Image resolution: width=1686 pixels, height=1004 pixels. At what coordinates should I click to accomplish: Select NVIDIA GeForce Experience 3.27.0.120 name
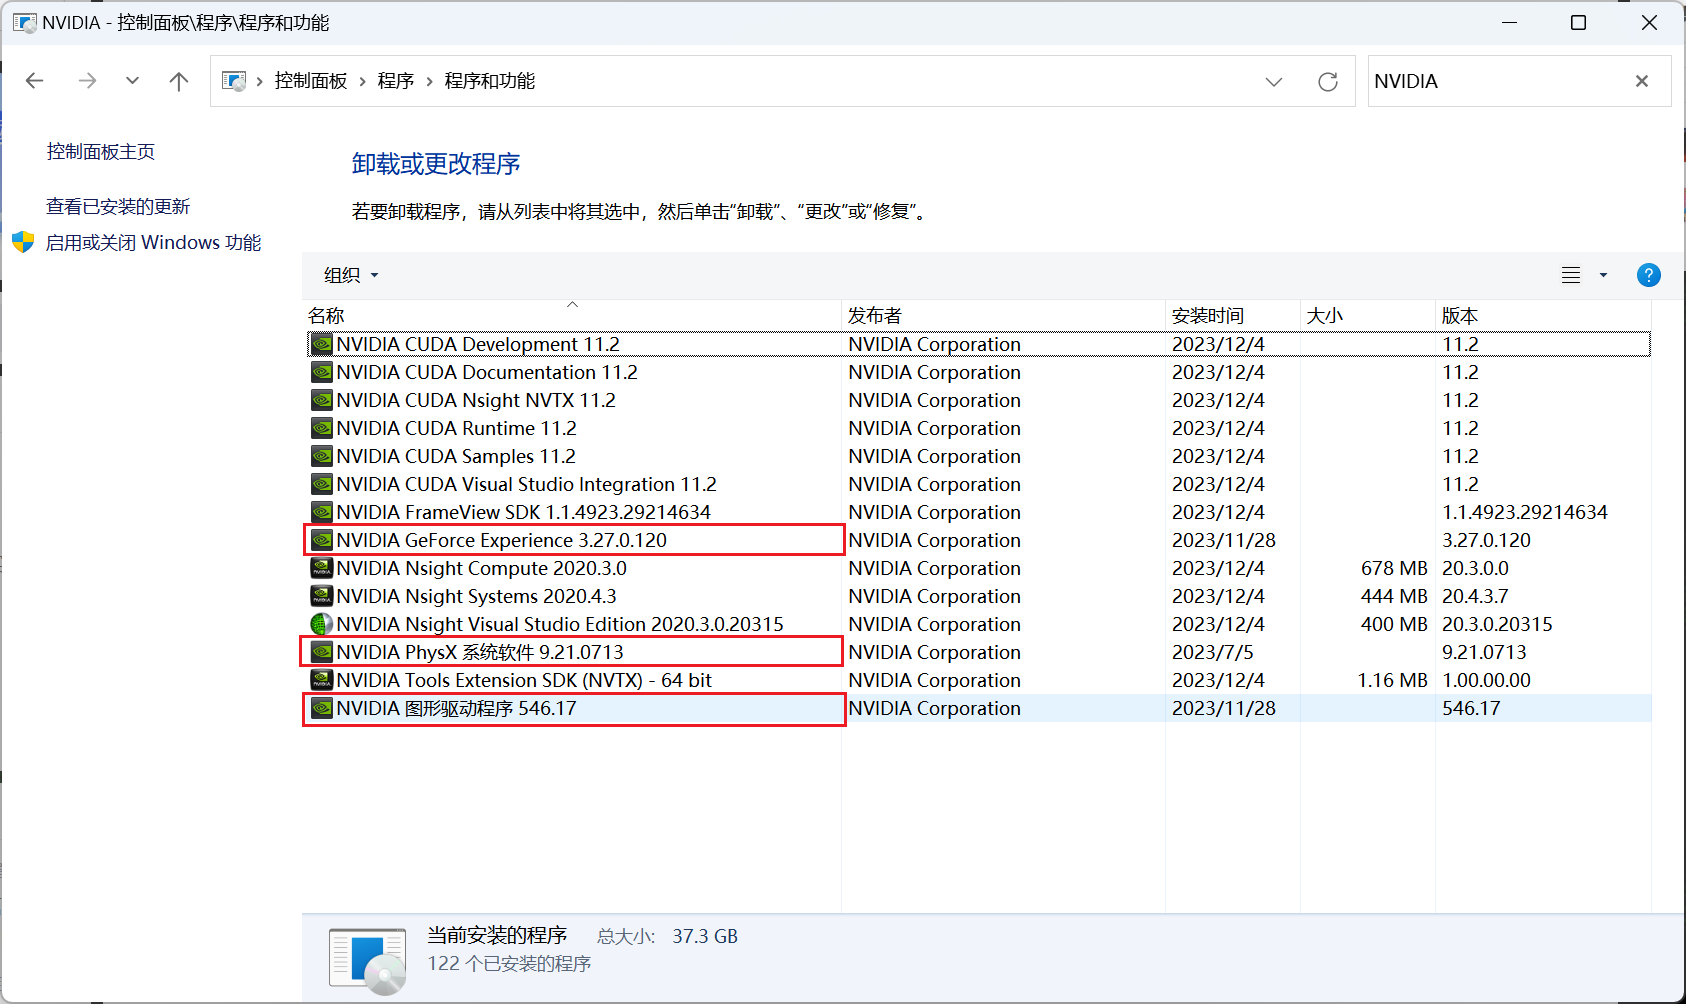pyautogui.click(x=502, y=541)
